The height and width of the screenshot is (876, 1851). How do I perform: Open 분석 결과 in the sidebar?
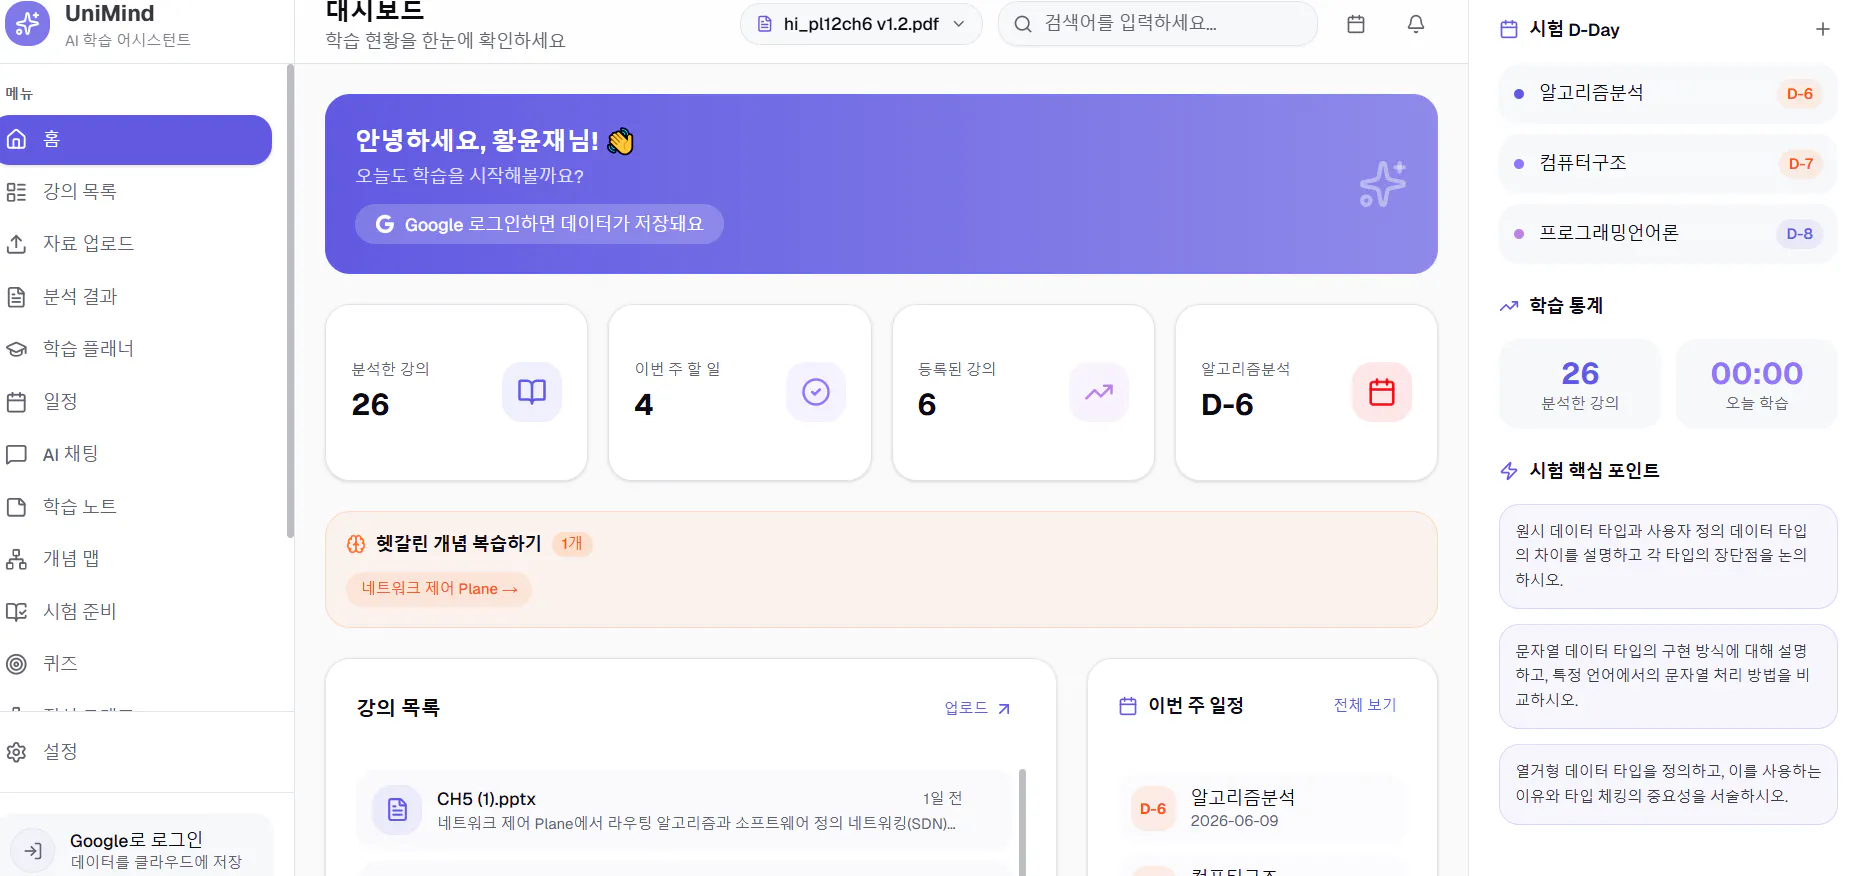point(136,297)
